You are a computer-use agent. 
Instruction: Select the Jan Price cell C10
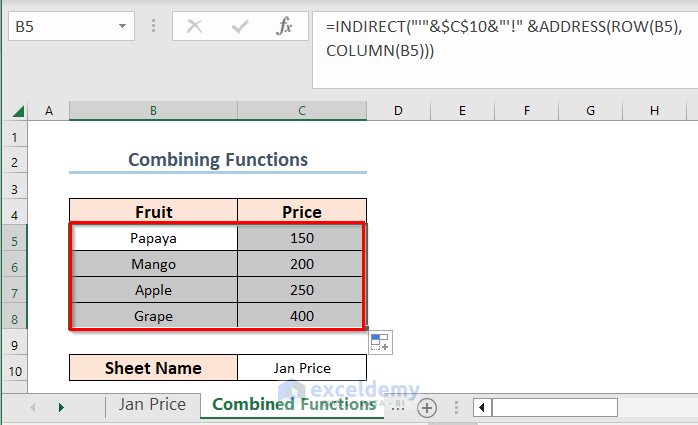tap(302, 368)
